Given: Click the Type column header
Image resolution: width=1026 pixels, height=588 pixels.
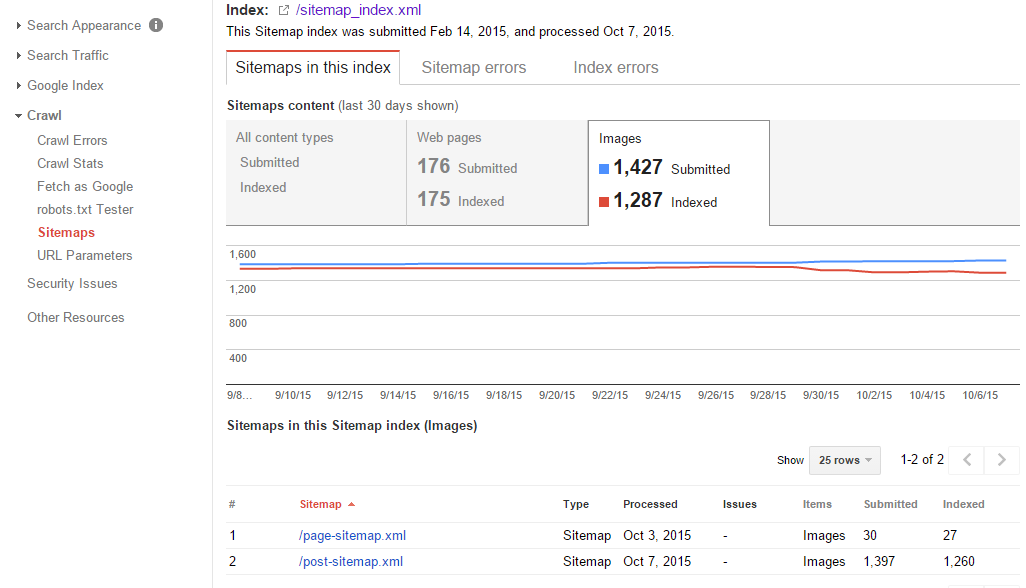Looking at the screenshot, I should tap(576, 504).
